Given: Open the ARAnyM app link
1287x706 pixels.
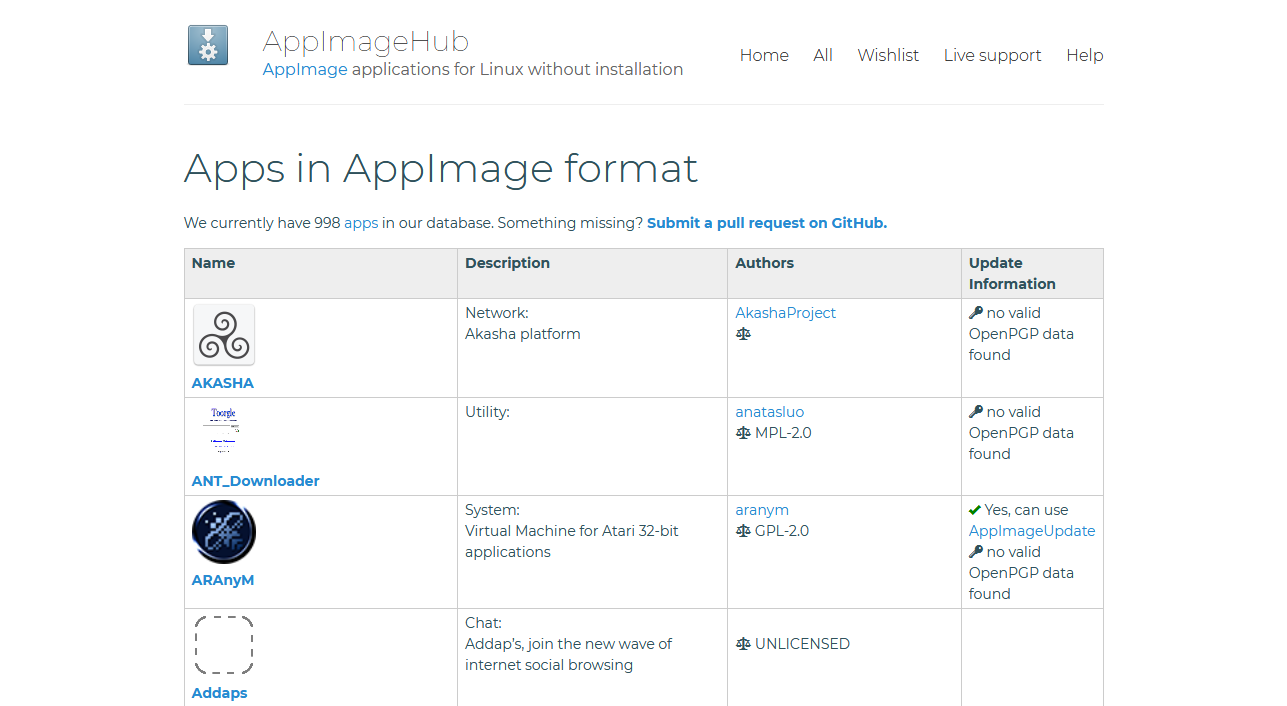Looking at the screenshot, I should pyautogui.click(x=223, y=580).
